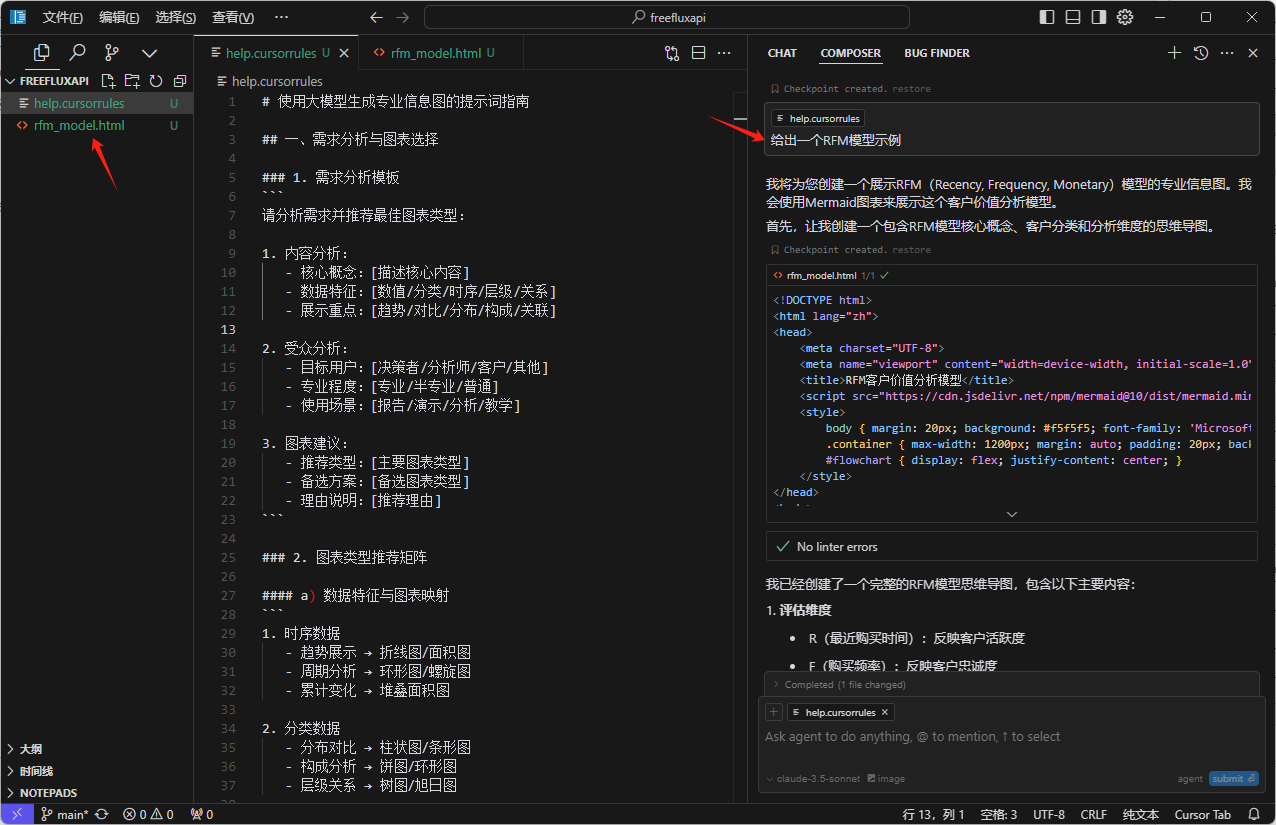Click the freefluxapi command search box

pos(667,17)
